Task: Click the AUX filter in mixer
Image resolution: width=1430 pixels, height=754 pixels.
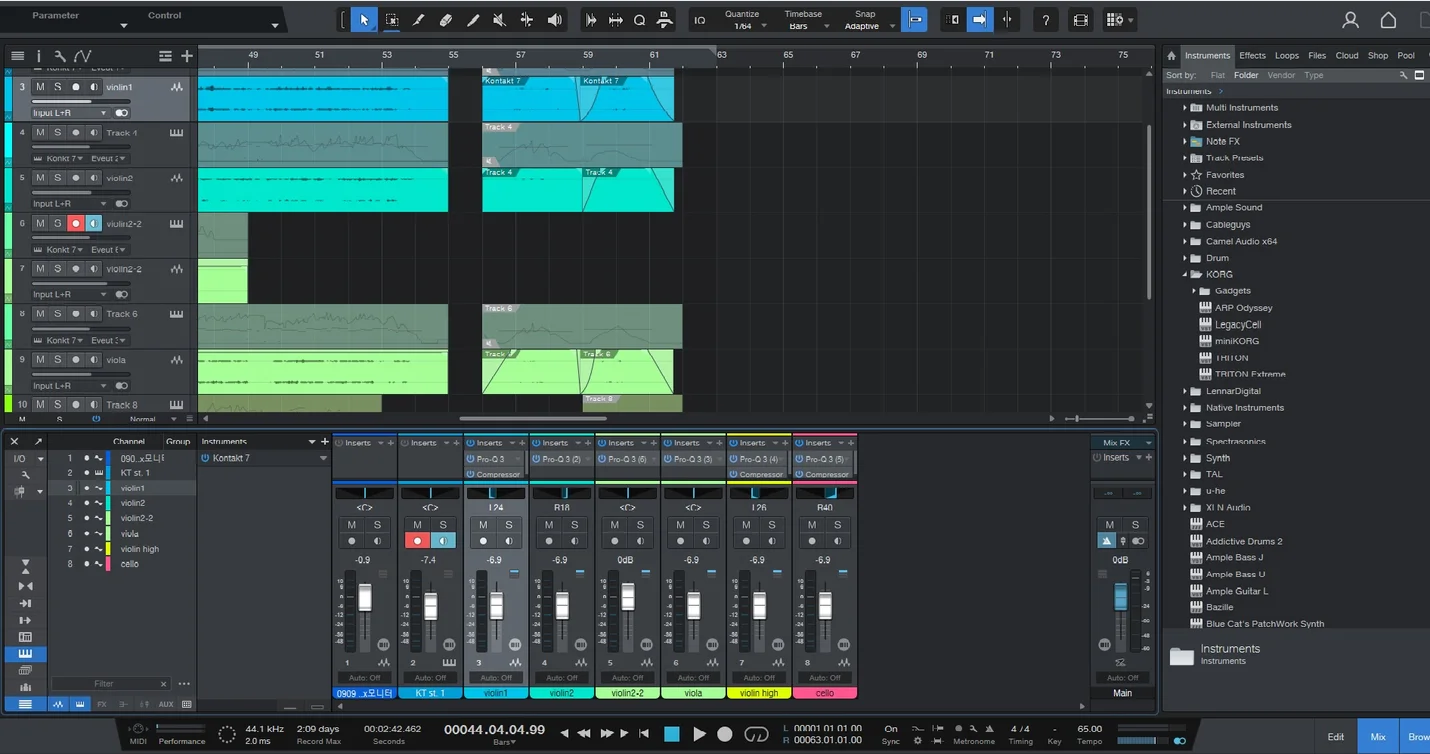Action: coord(166,704)
